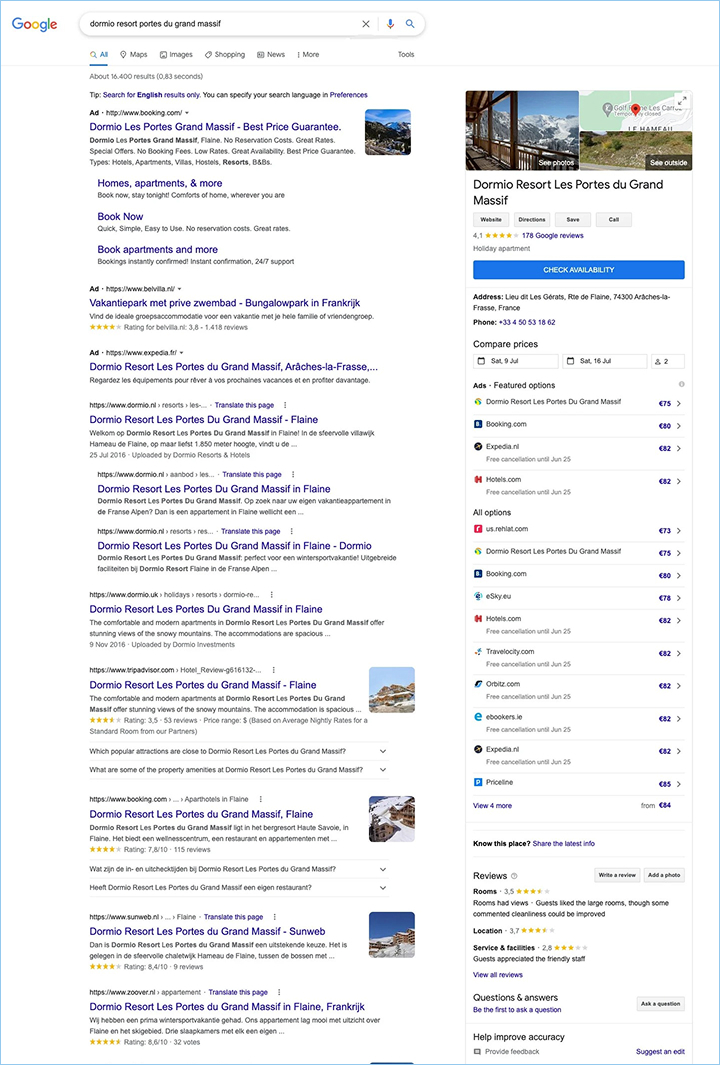Click the blue magnifier search icon
This screenshot has height=1065, width=720.
[x=410, y=24]
